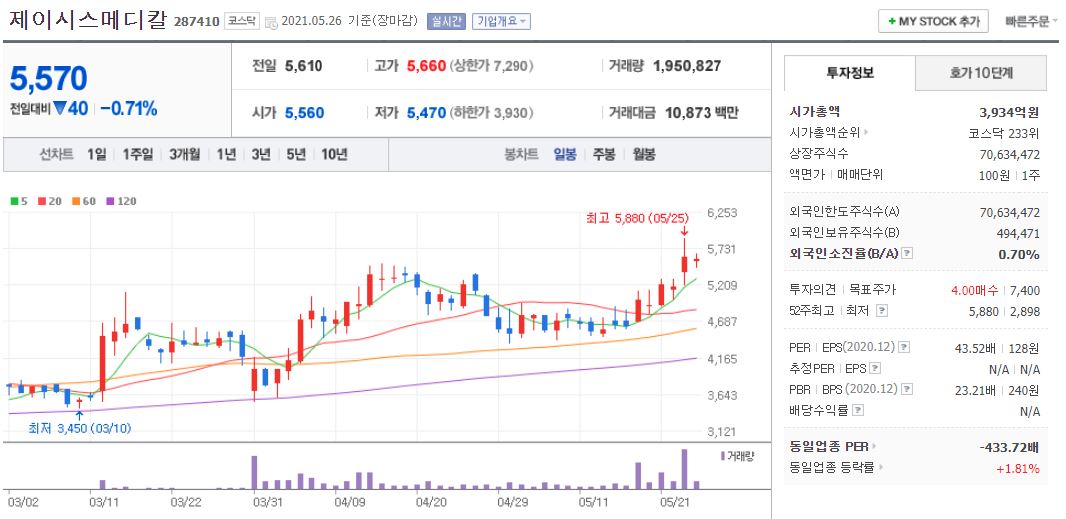1066x519 pixels.
Task: Click the 시가 value 5,560
Action: pyautogui.click(x=305, y=112)
